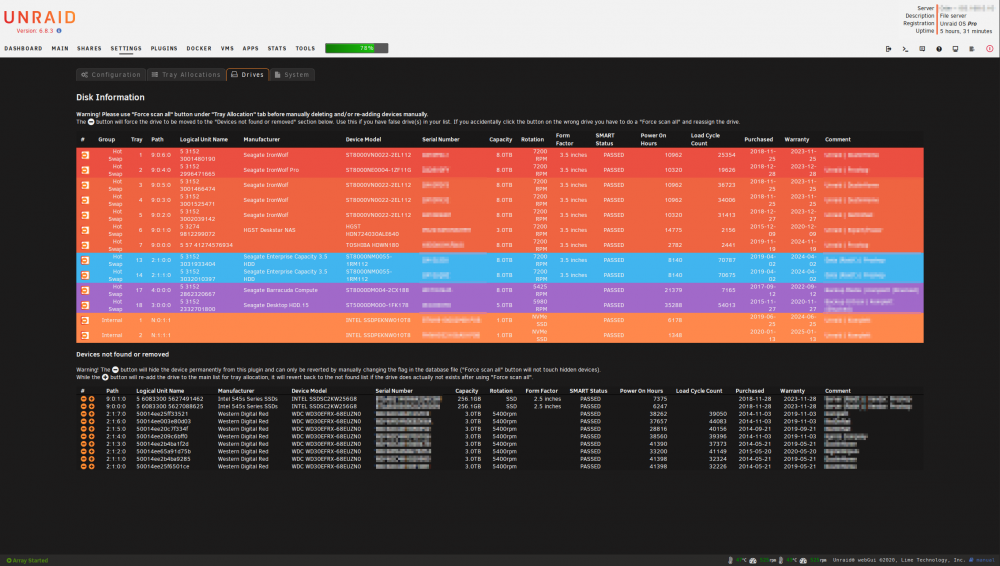Select the Drives tab
This screenshot has width=1000, height=566.
(247, 75)
